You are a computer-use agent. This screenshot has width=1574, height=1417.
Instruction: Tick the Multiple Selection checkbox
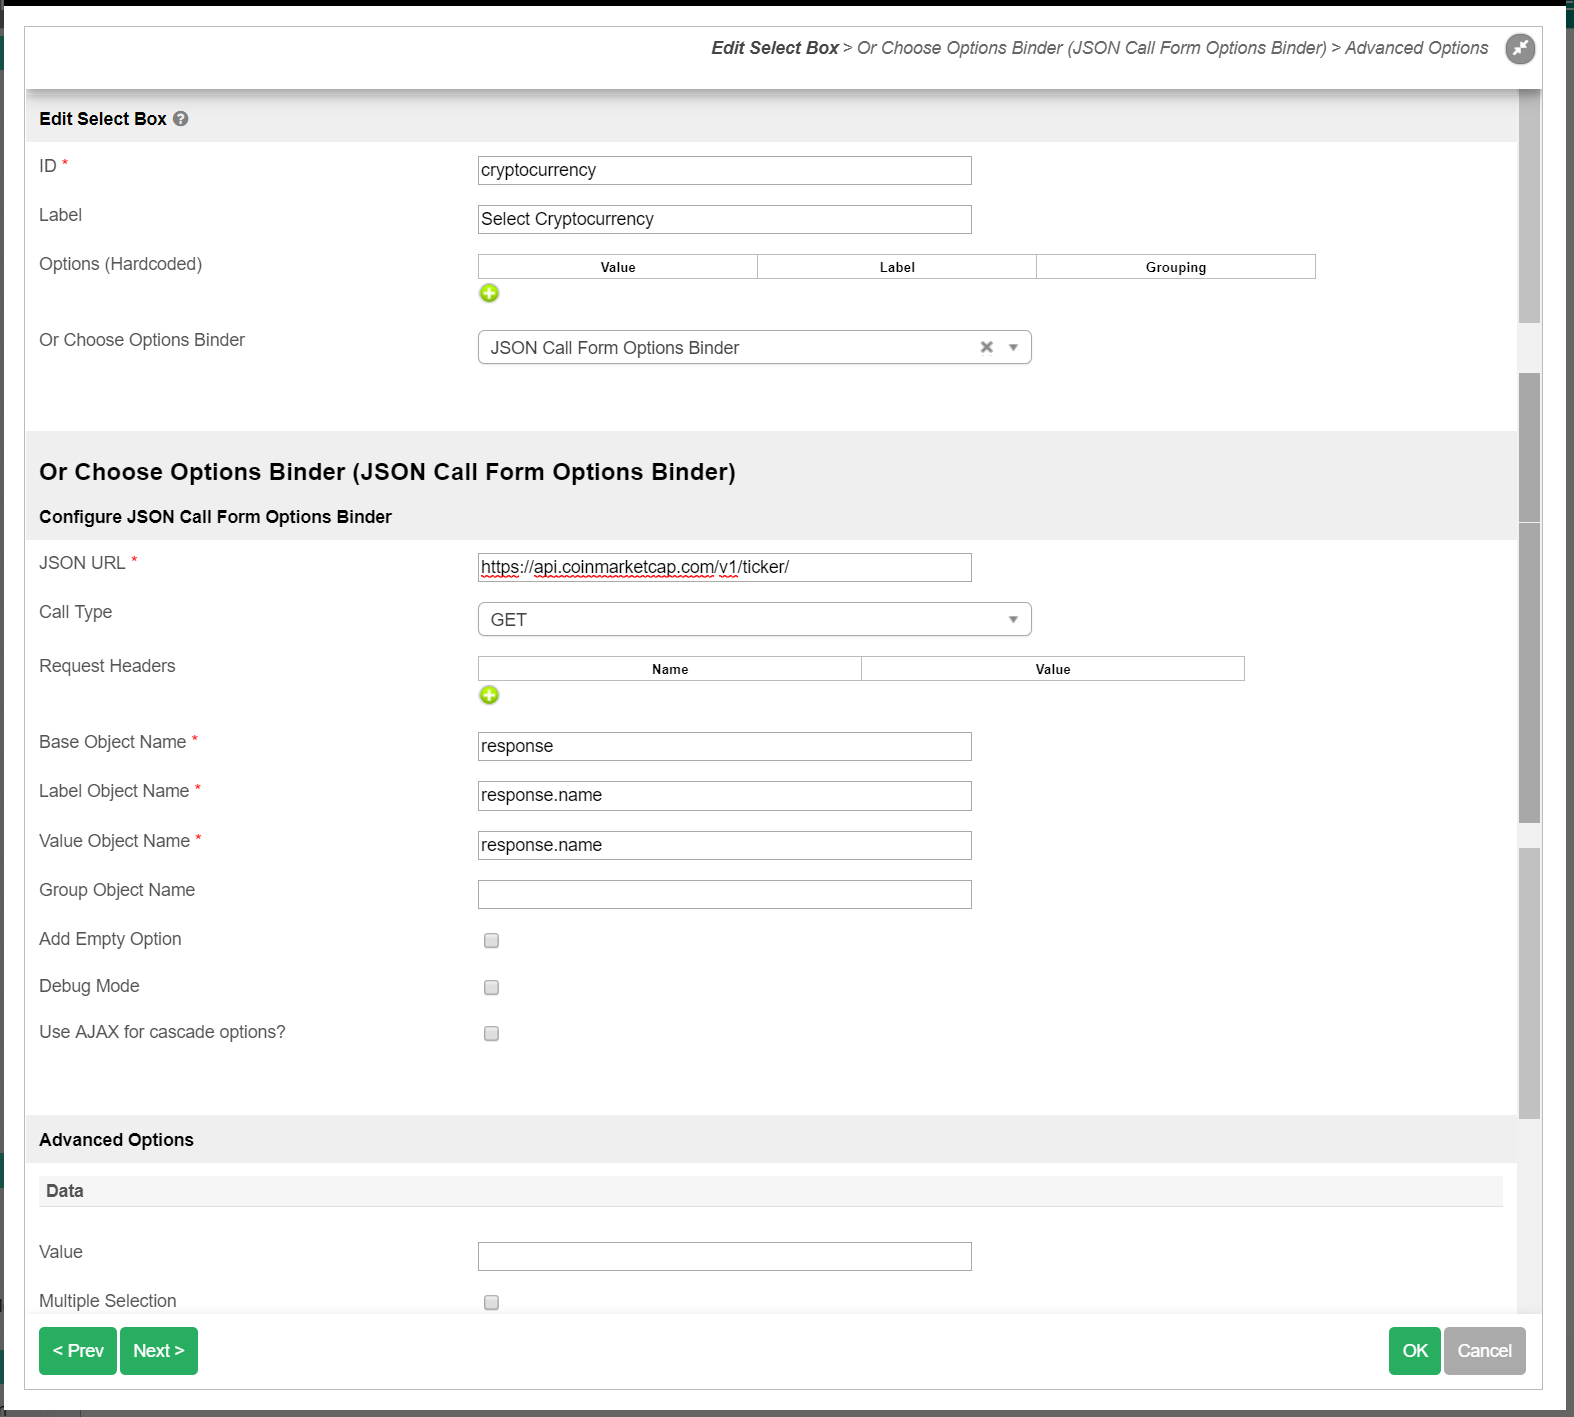point(491,1302)
